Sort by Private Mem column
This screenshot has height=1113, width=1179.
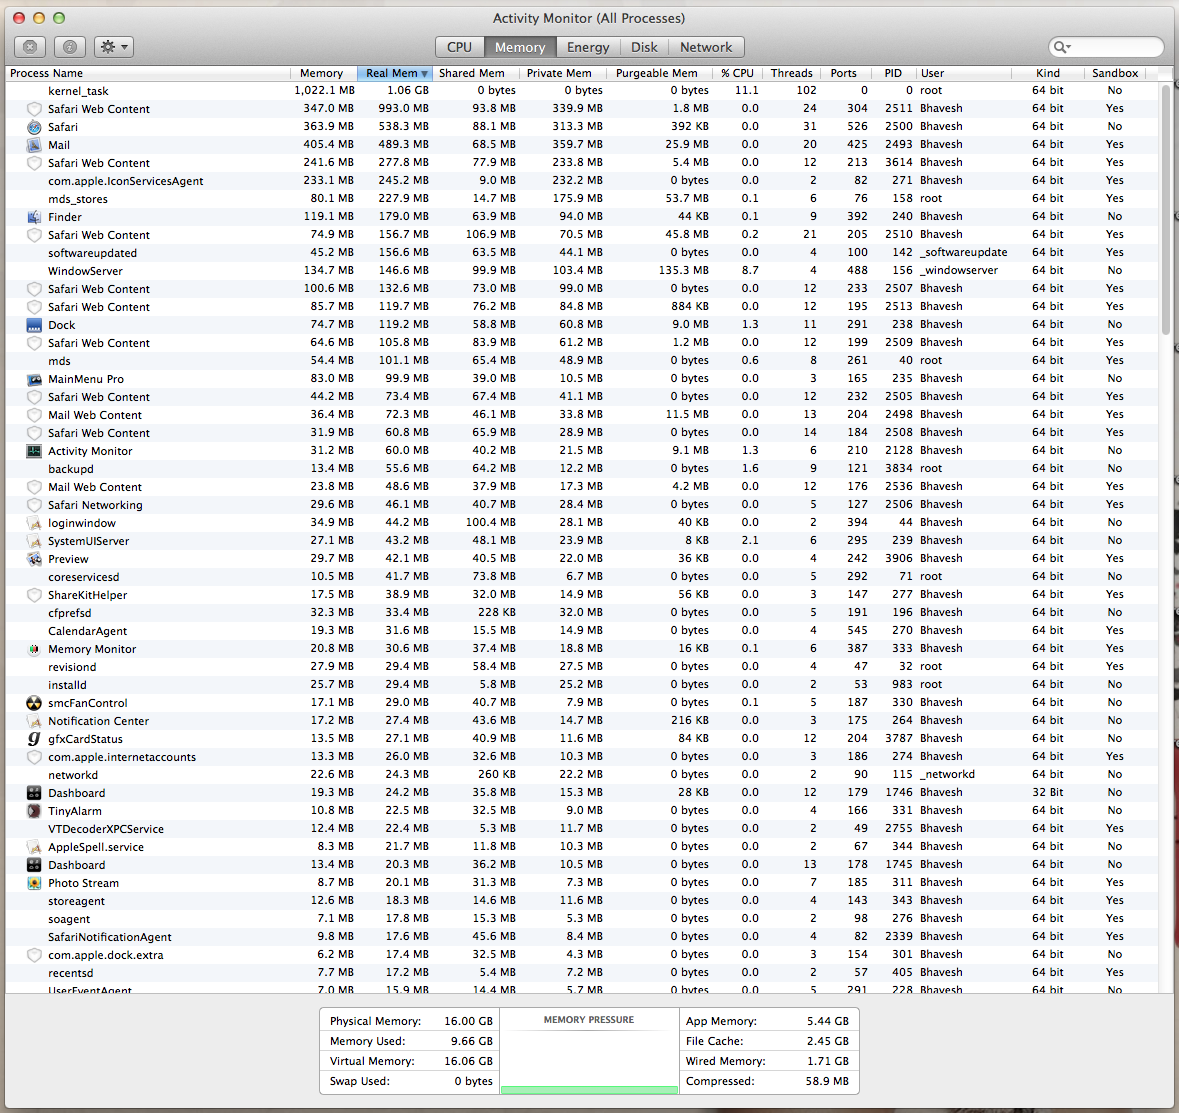coord(562,73)
